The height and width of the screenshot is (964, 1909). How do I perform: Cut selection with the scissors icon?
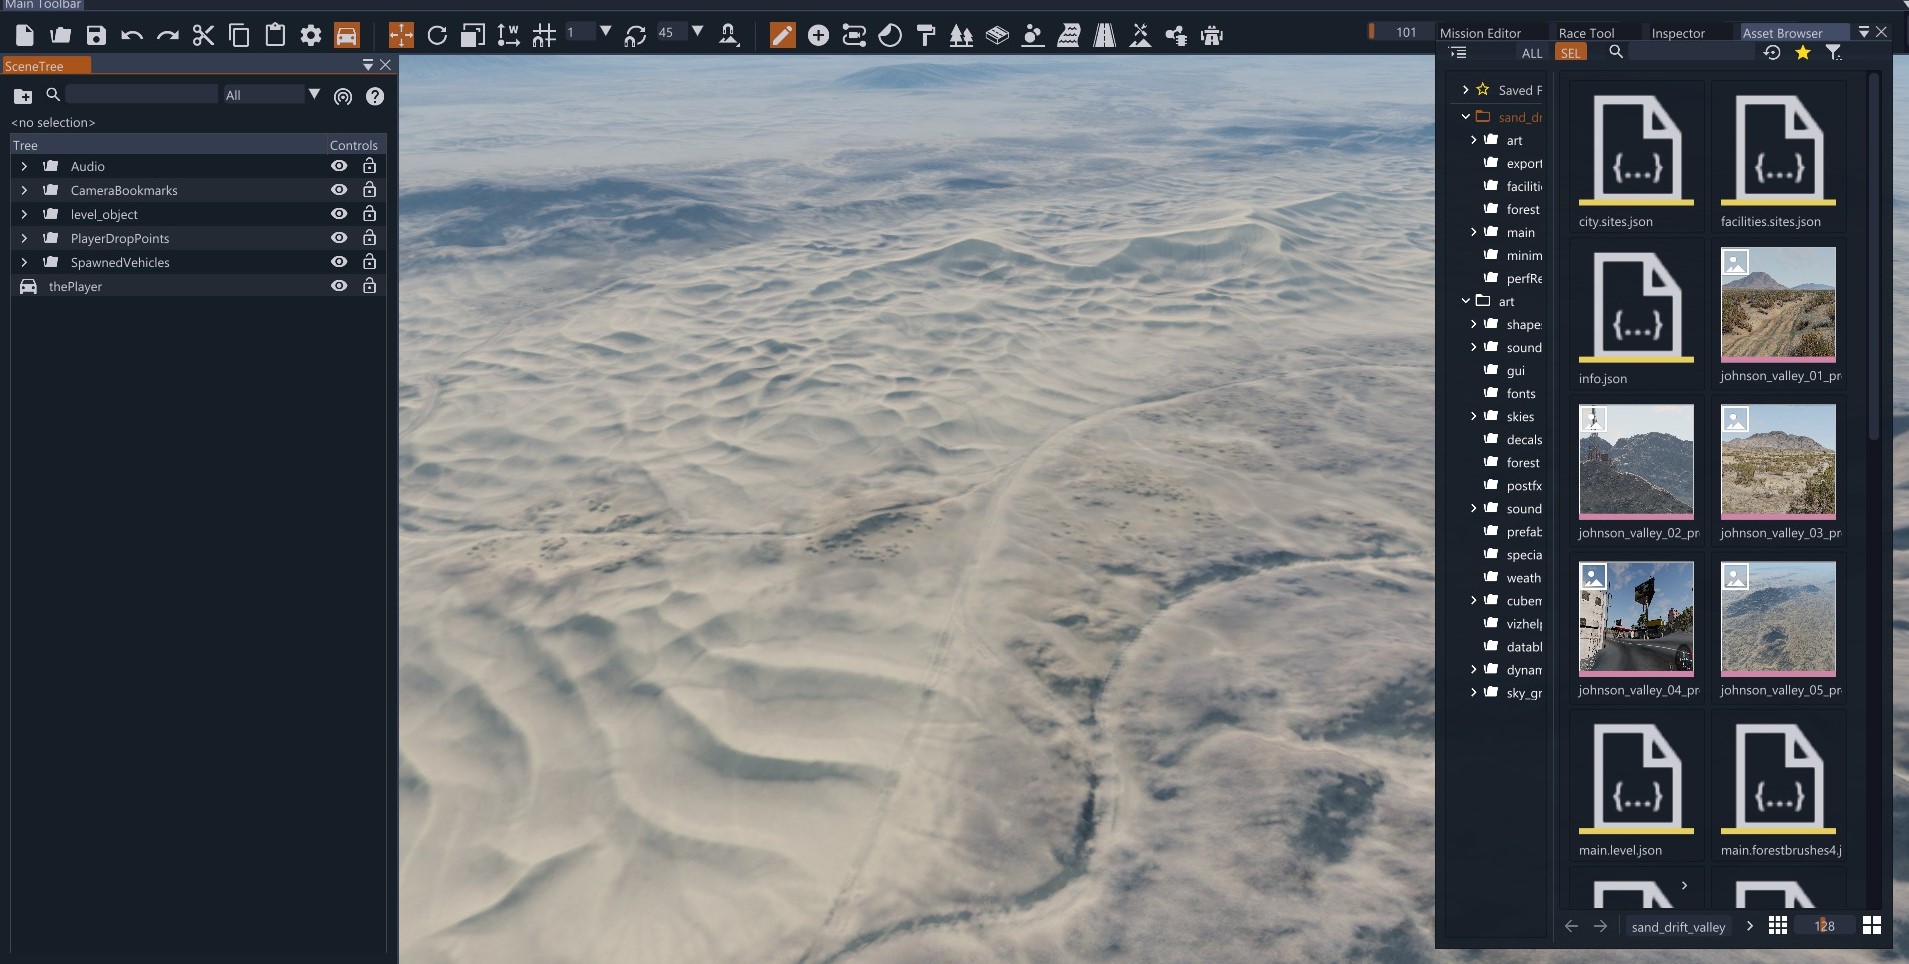coord(204,36)
